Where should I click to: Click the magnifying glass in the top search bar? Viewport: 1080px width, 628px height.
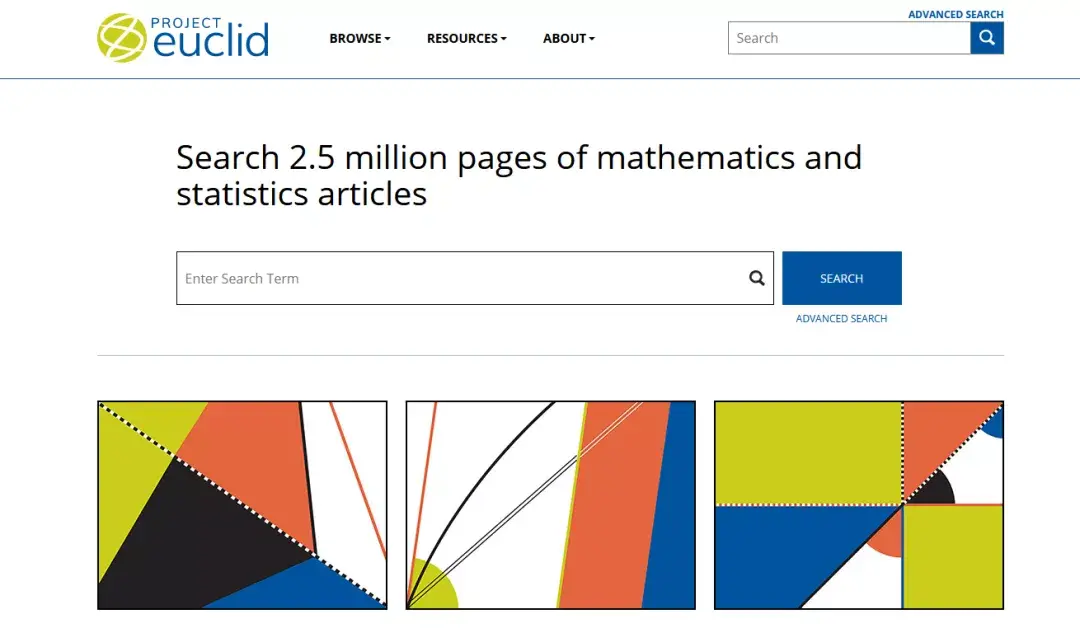pyautogui.click(x=987, y=38)
